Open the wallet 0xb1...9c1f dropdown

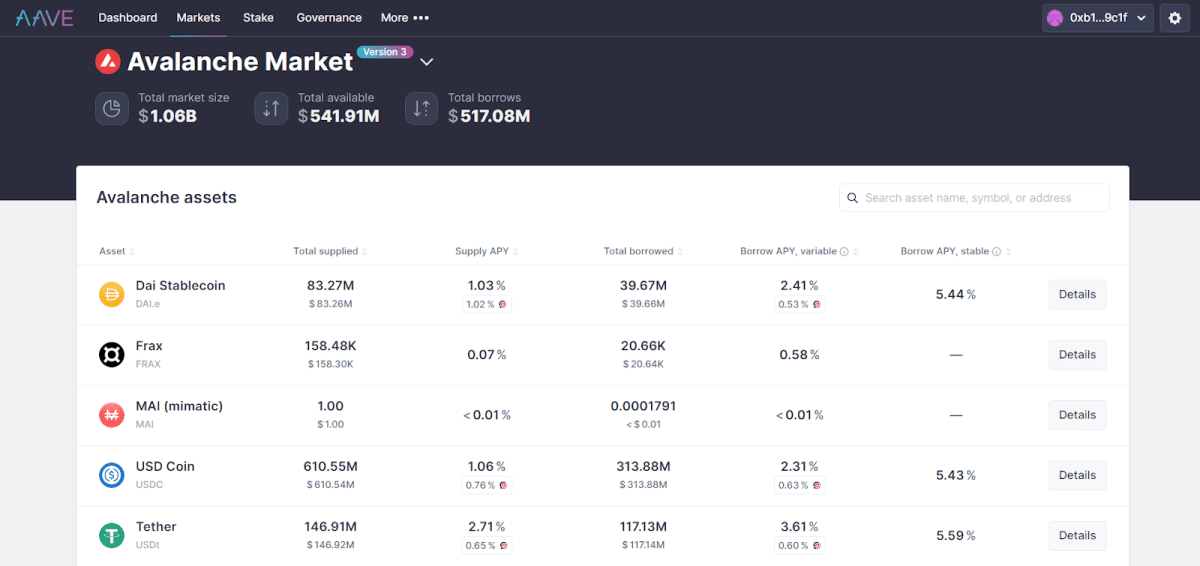1098,18
